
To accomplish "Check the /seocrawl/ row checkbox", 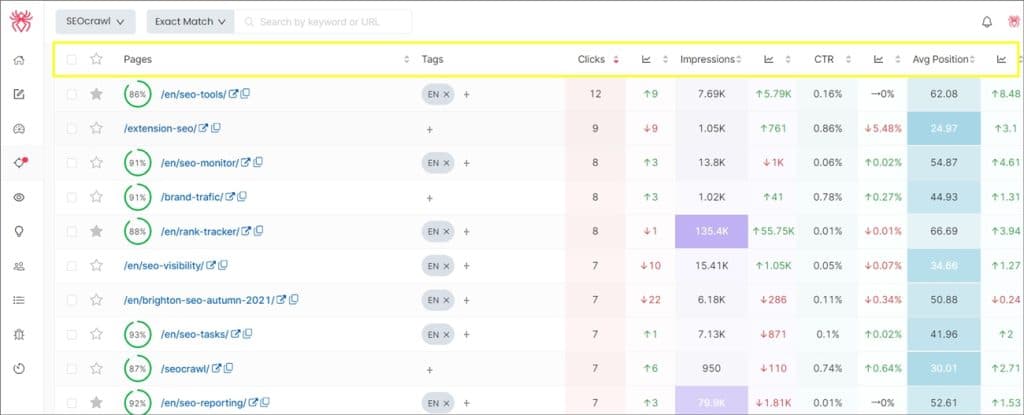I will (x=71, y=369).
